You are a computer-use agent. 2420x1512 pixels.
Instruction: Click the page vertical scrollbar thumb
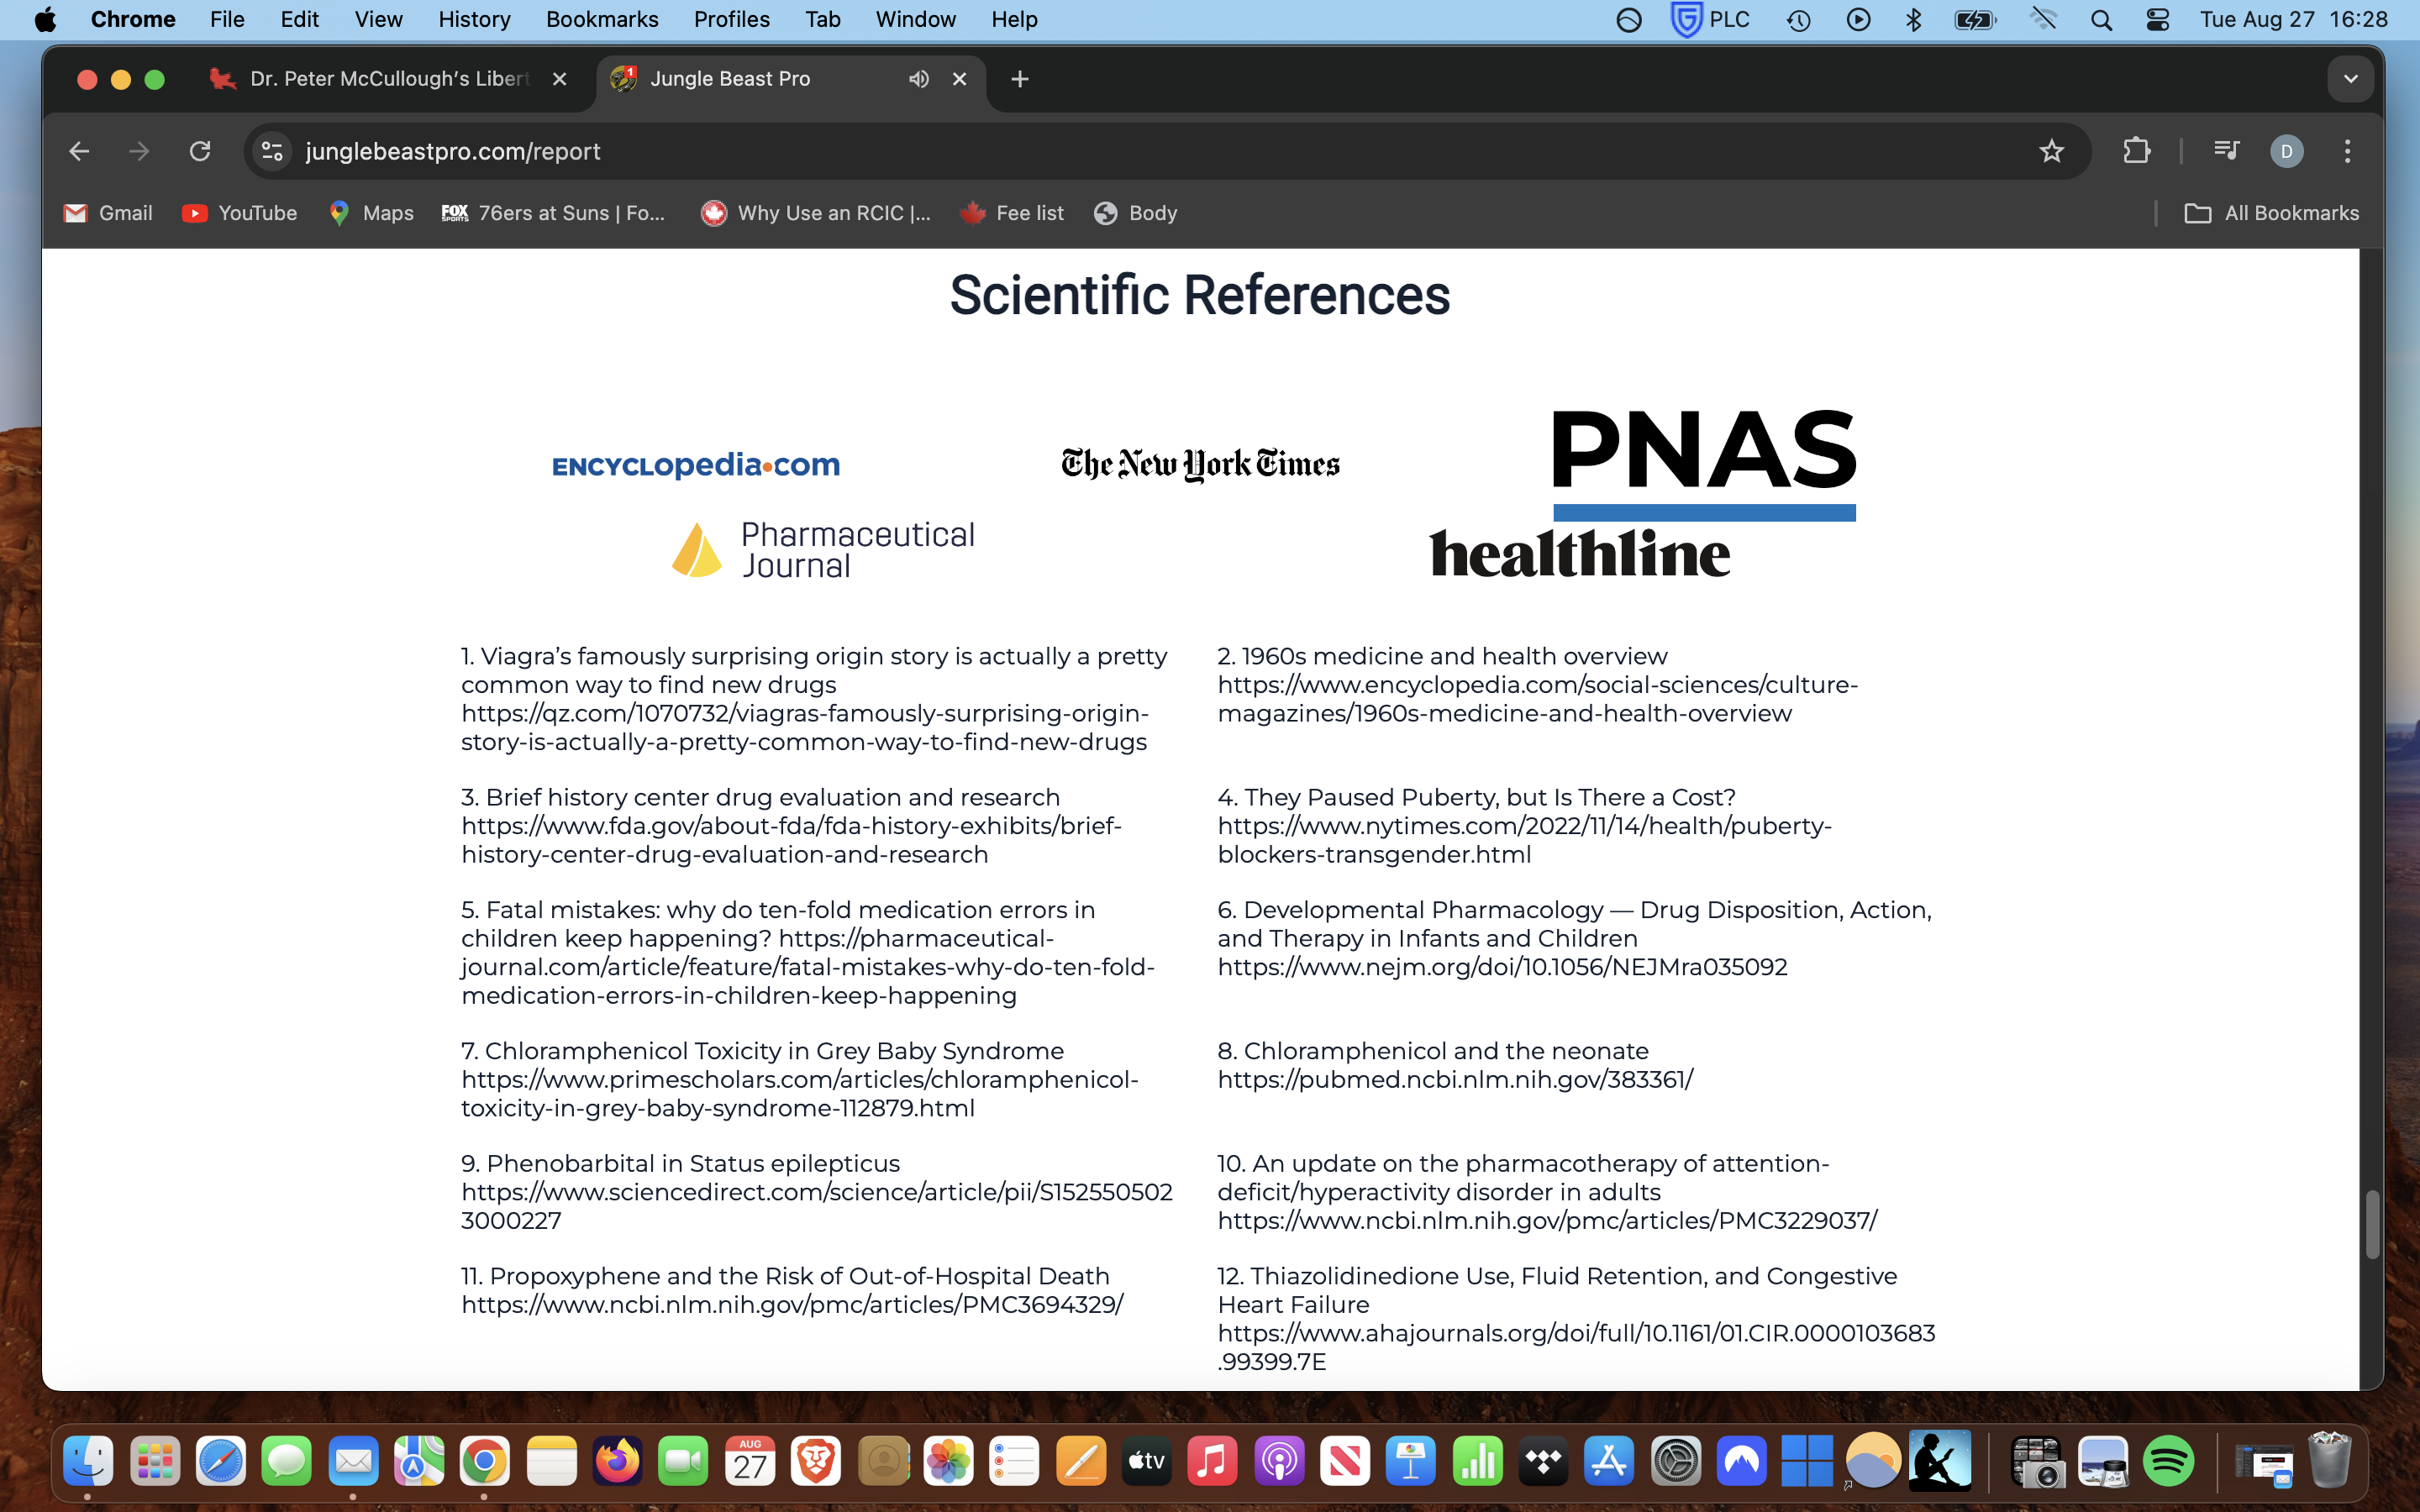coord(2371,1225)
